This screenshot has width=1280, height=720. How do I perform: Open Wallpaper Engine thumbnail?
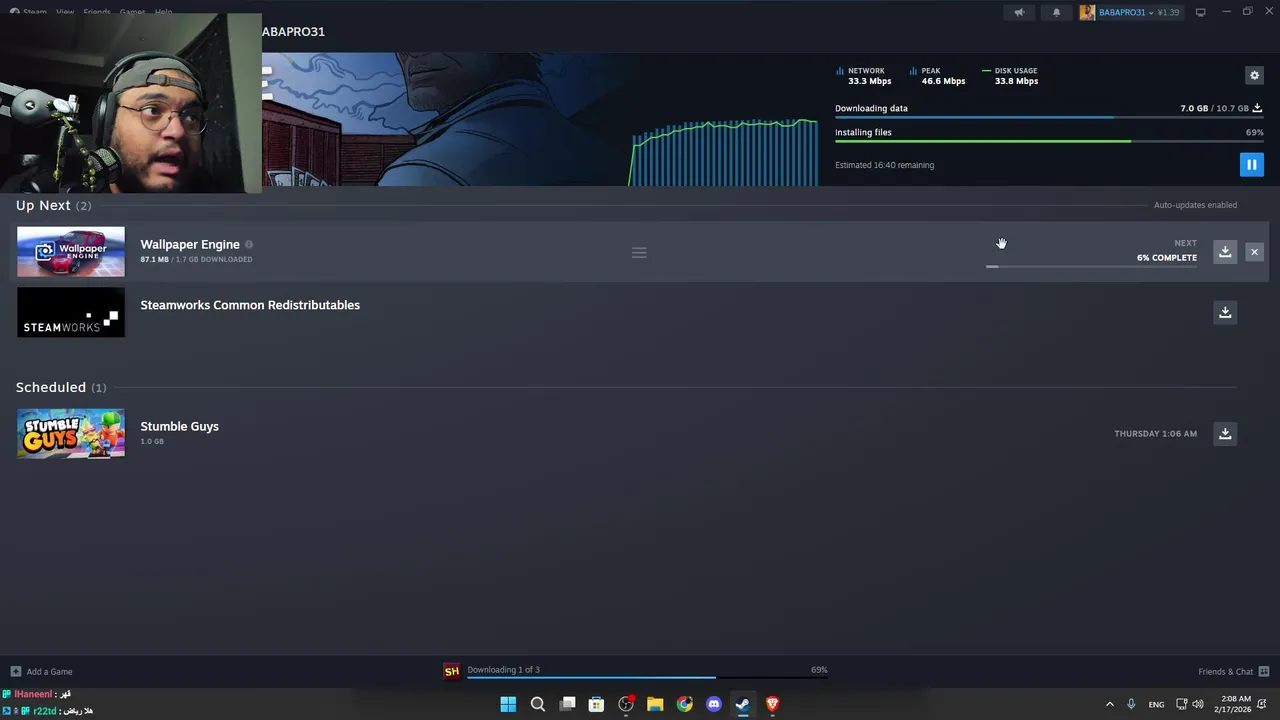point(71,252)
